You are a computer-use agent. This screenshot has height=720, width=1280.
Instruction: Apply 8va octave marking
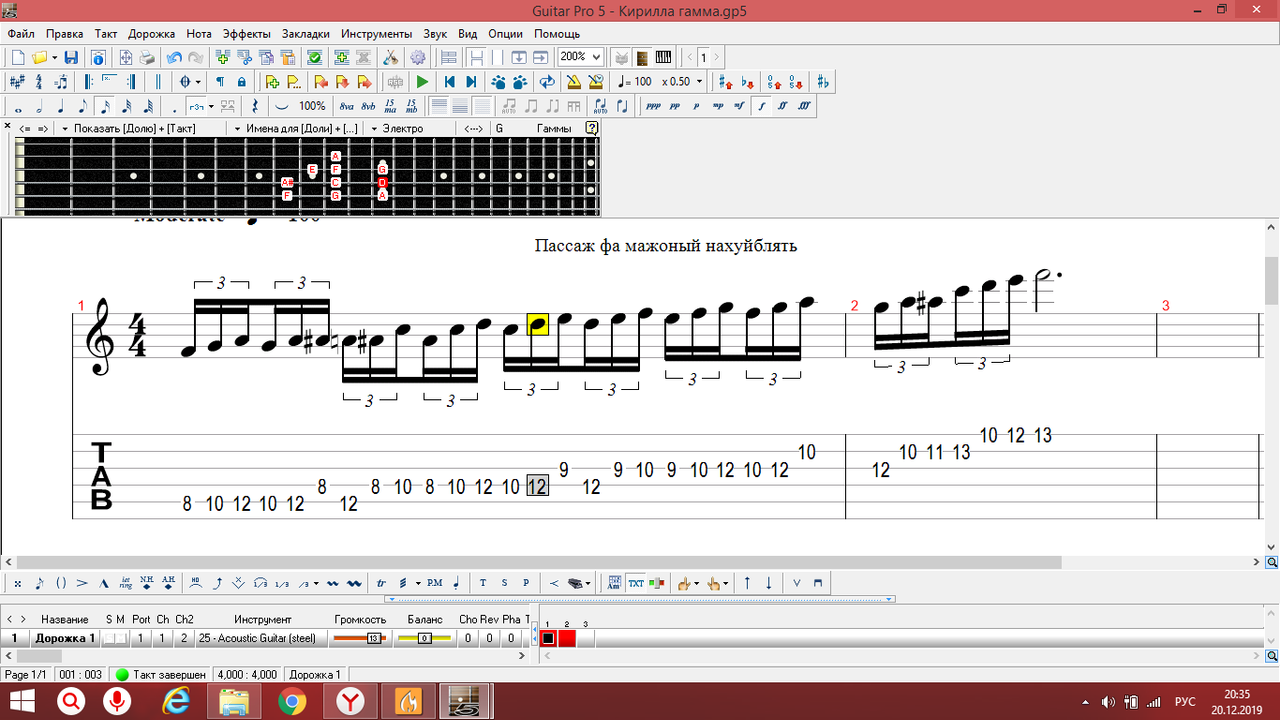346,105
